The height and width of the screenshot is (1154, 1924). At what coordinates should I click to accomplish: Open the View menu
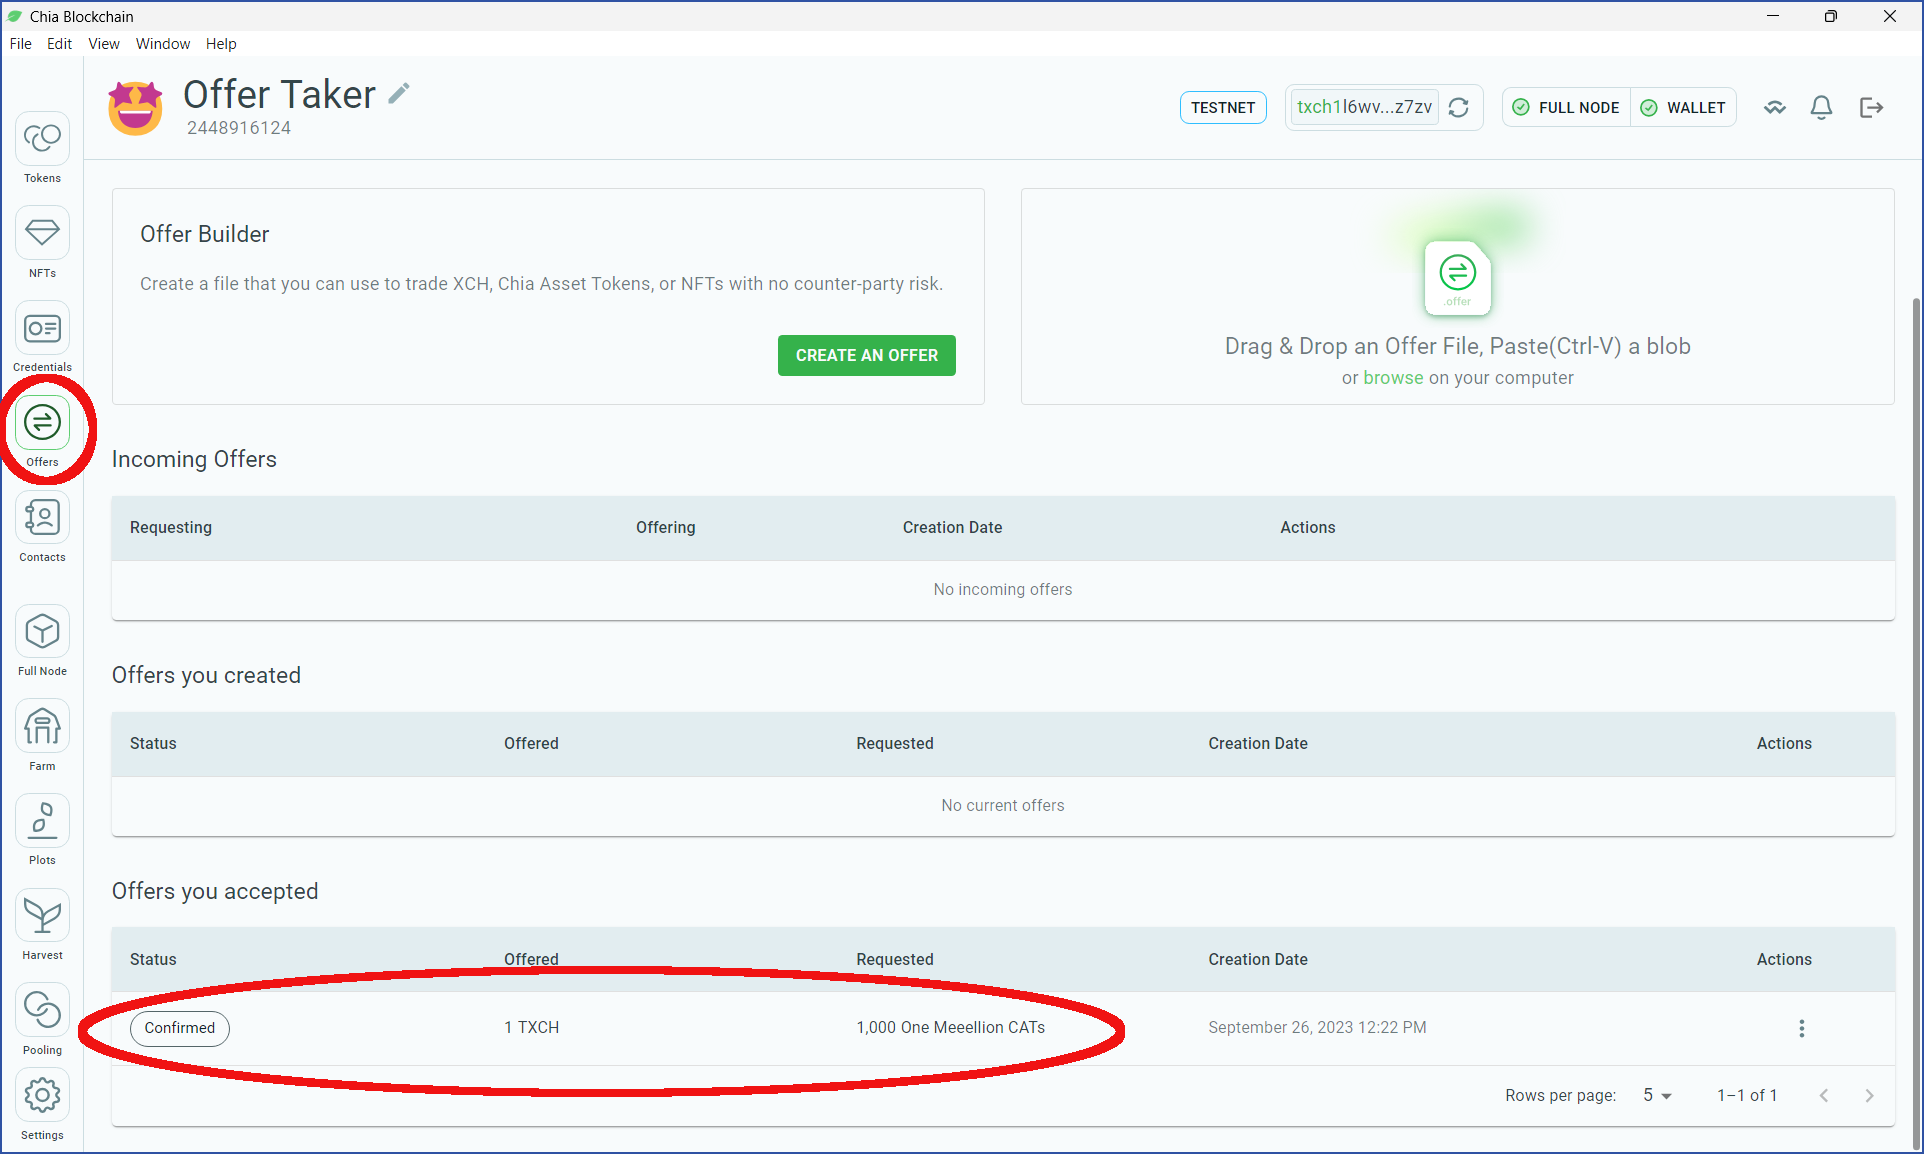tap(104, 44)
